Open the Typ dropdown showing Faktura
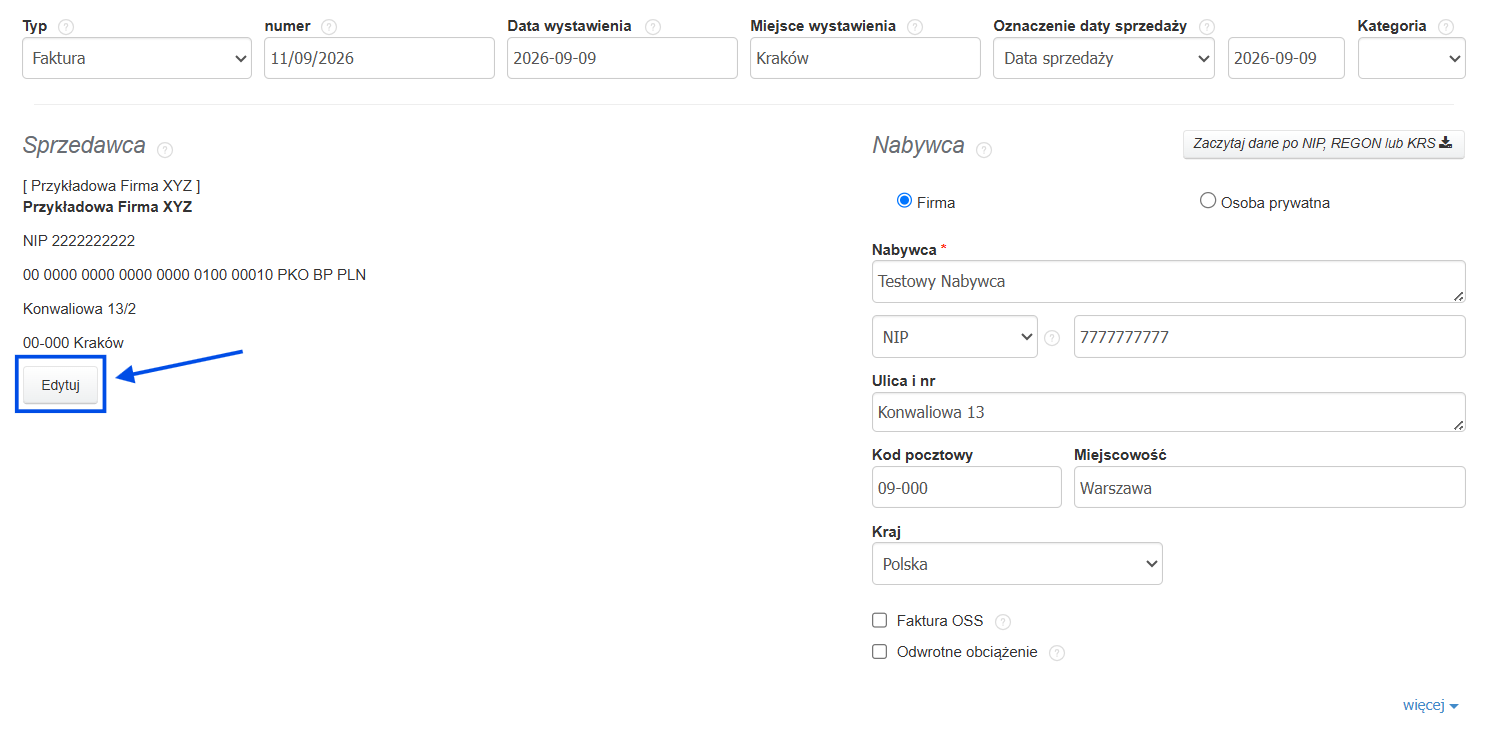Image resolution: width=1491 pixels, height=732 pixels. (137, 58)
